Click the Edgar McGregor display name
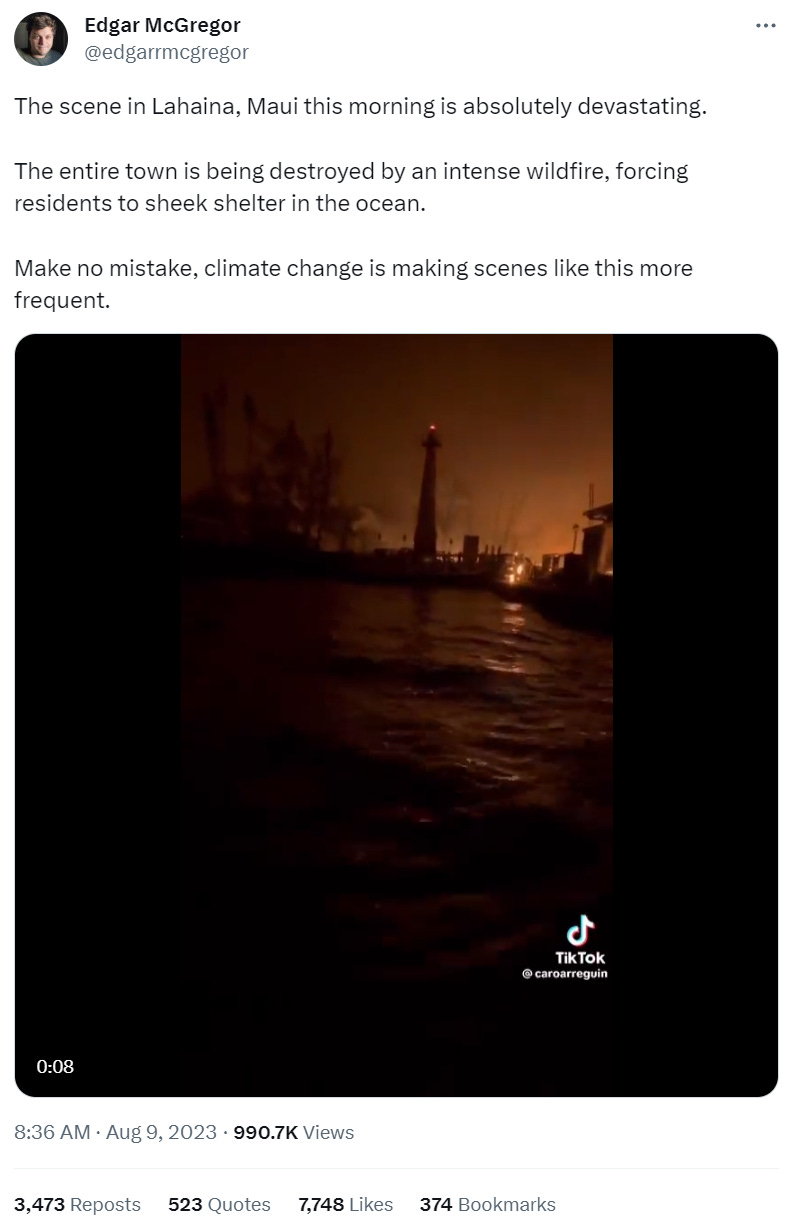Screen dimensions: 796x1228 (162, 25)
